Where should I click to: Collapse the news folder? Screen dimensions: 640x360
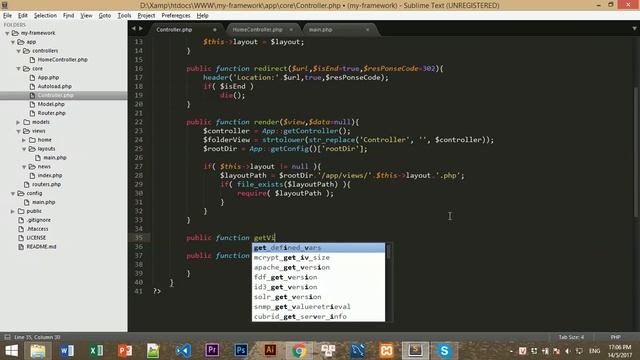click(24, 167)
